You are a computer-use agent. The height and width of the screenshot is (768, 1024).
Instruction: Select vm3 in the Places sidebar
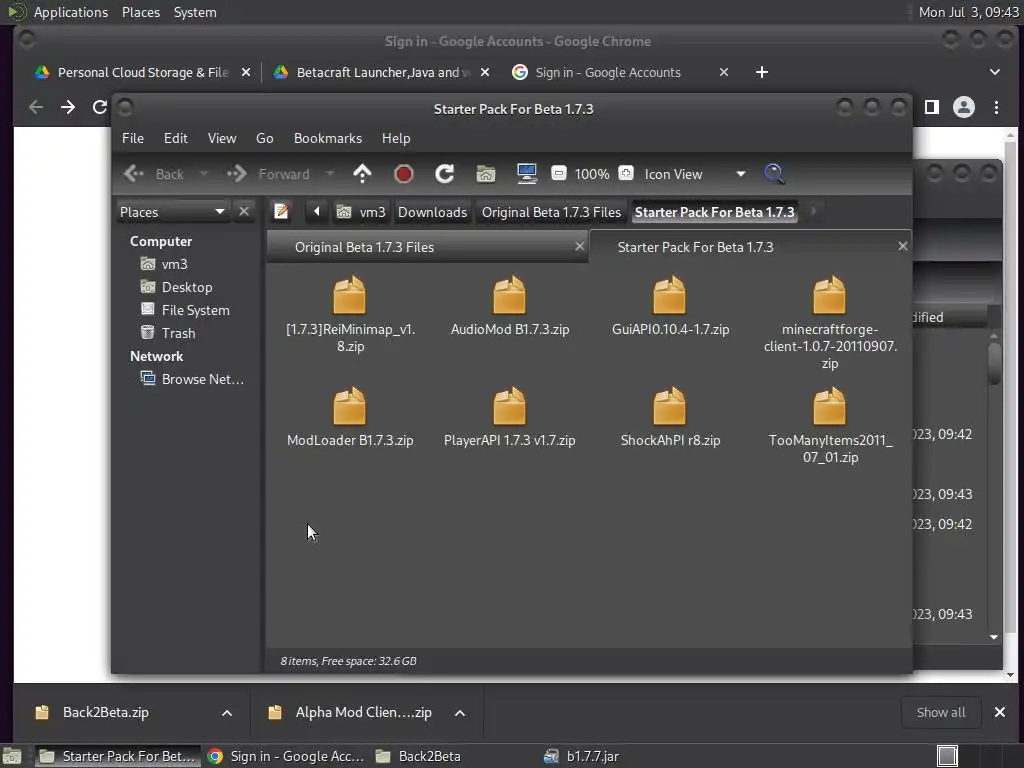coord(174,264)
